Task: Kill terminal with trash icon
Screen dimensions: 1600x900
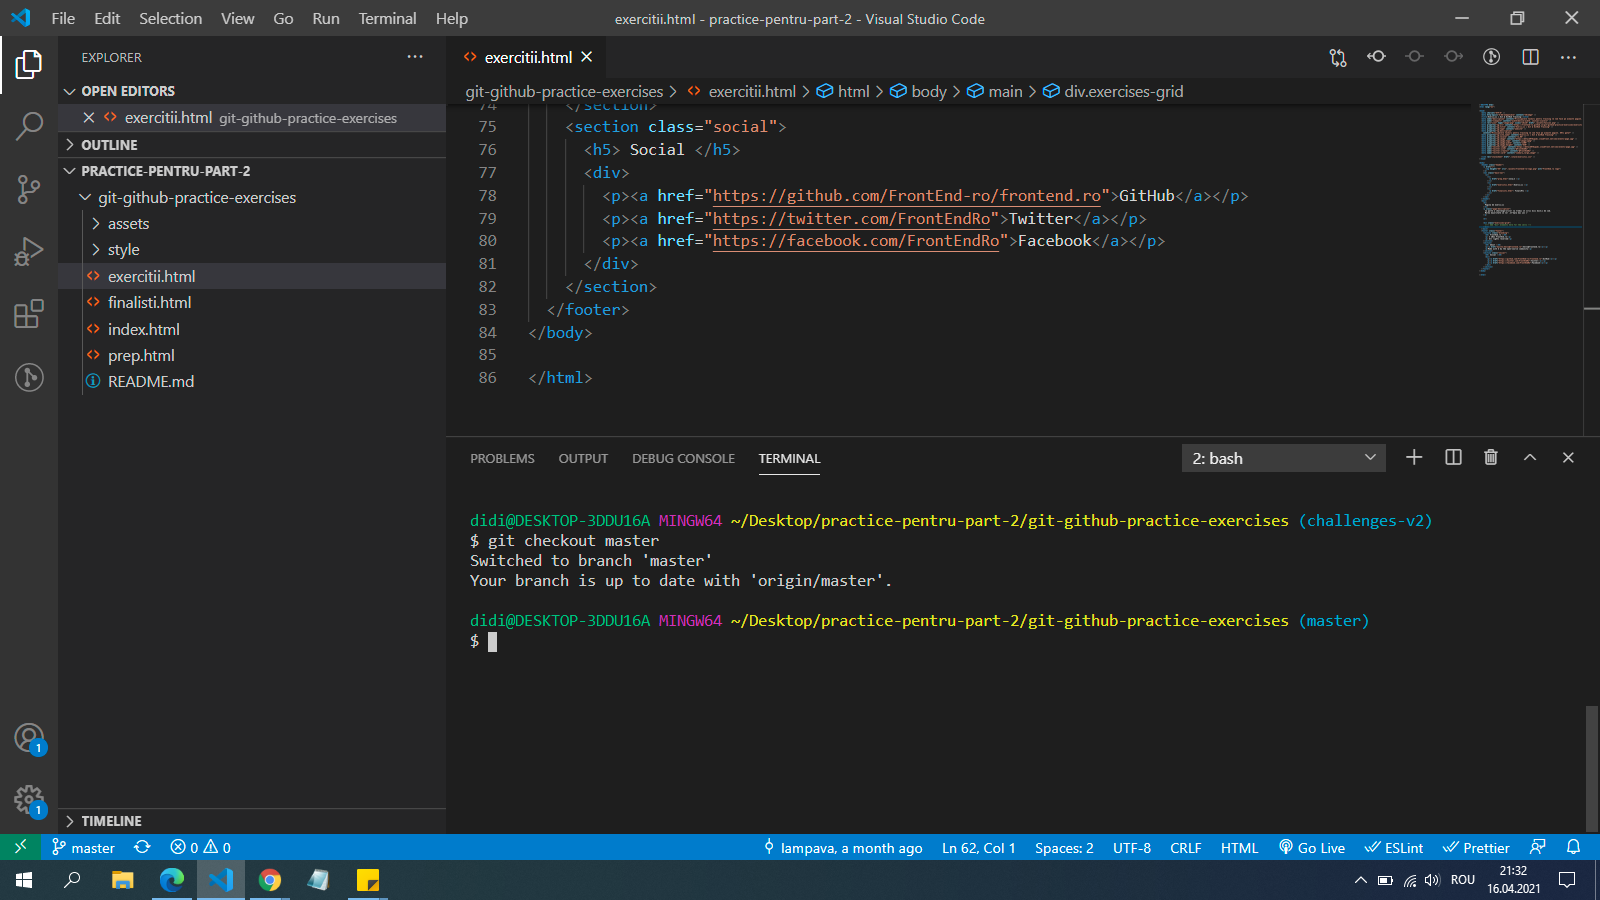Action: click(x=1491, y=457)
